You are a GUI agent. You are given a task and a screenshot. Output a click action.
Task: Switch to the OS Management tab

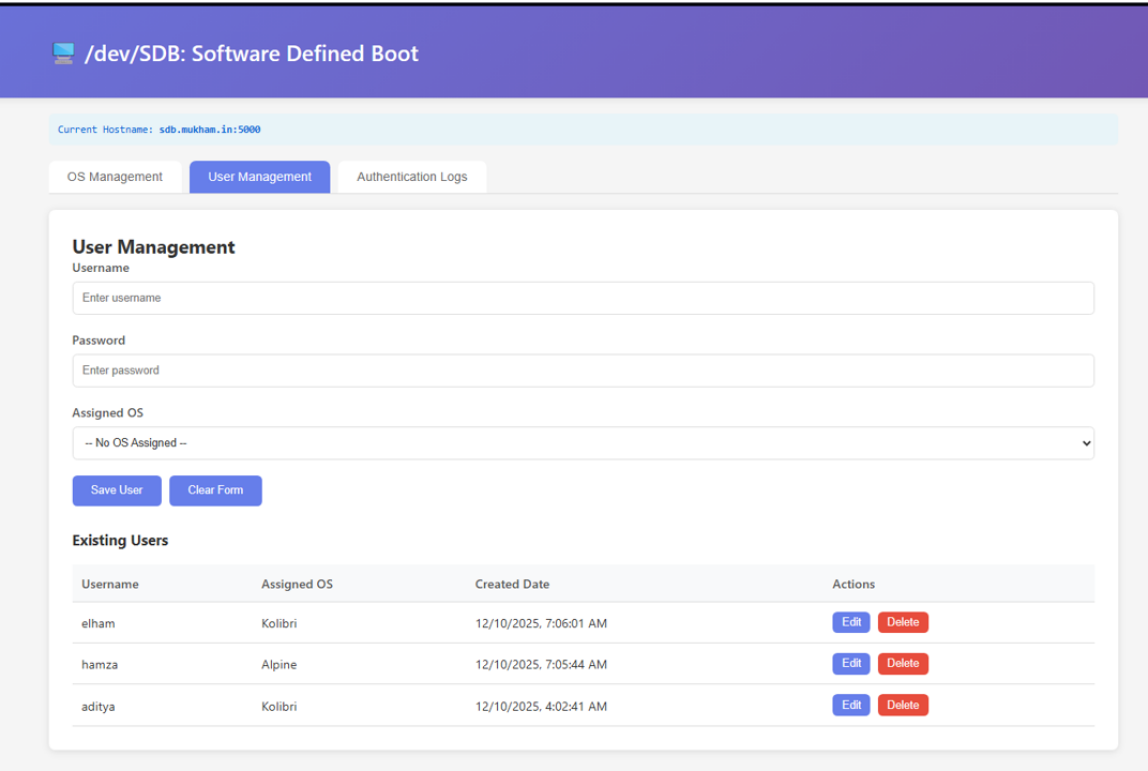(115, 177)
